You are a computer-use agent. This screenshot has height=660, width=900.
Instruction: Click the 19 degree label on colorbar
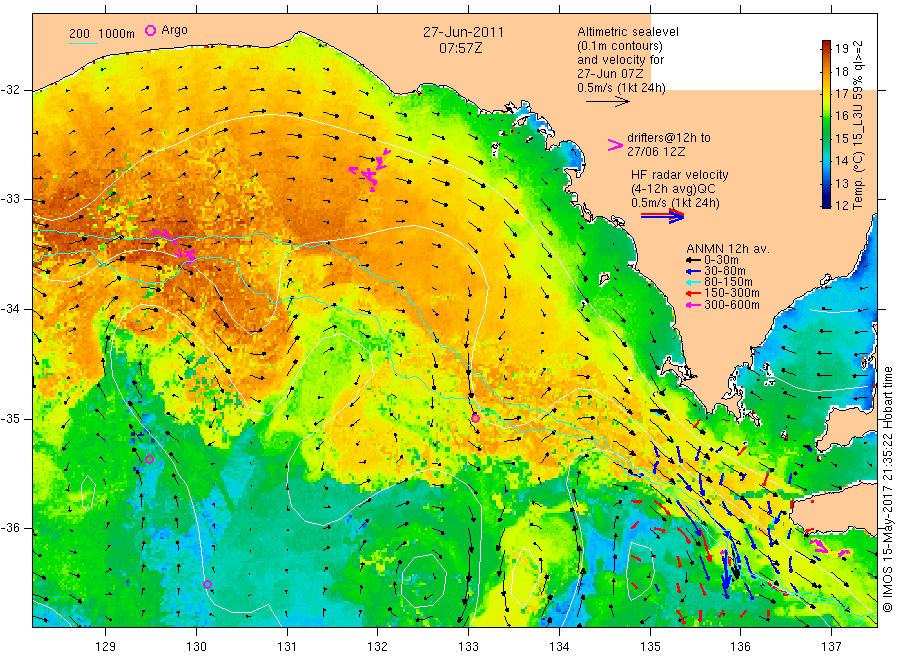pos(841,49)
